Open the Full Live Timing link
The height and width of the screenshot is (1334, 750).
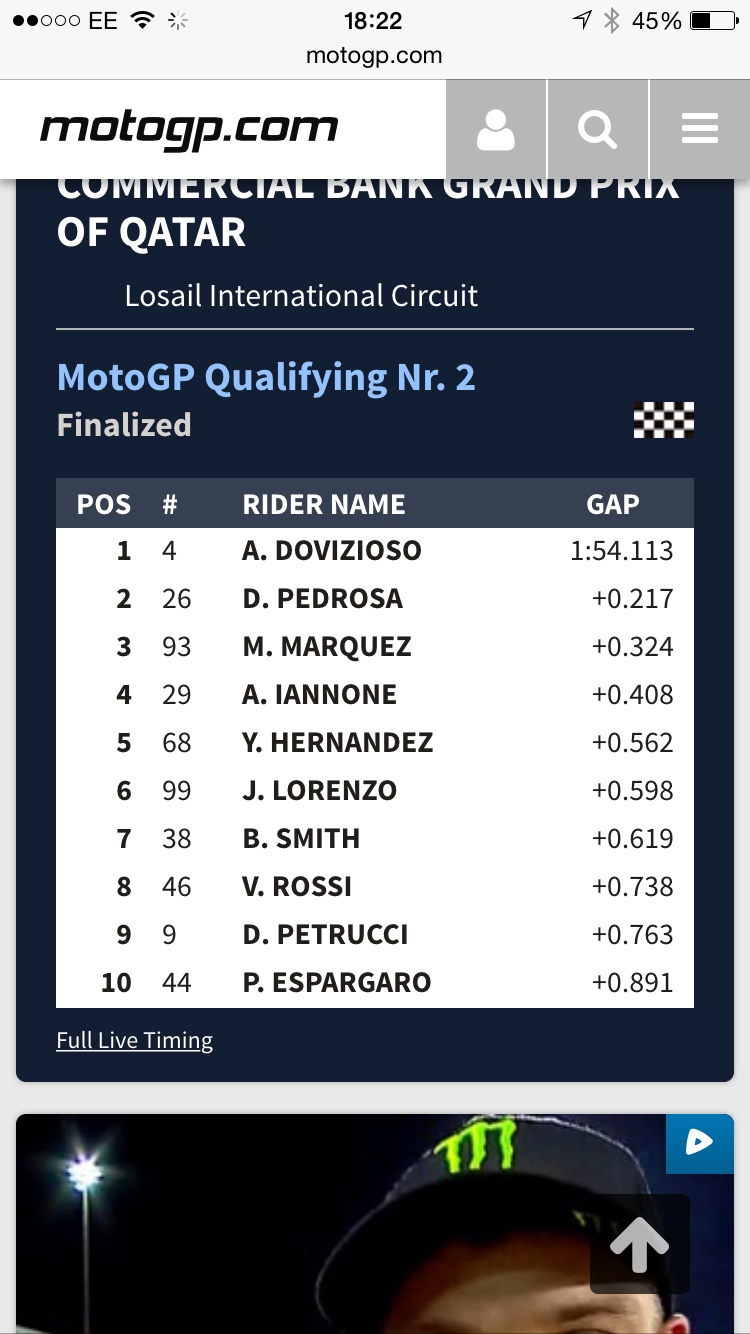click(x=134, y=1040)
